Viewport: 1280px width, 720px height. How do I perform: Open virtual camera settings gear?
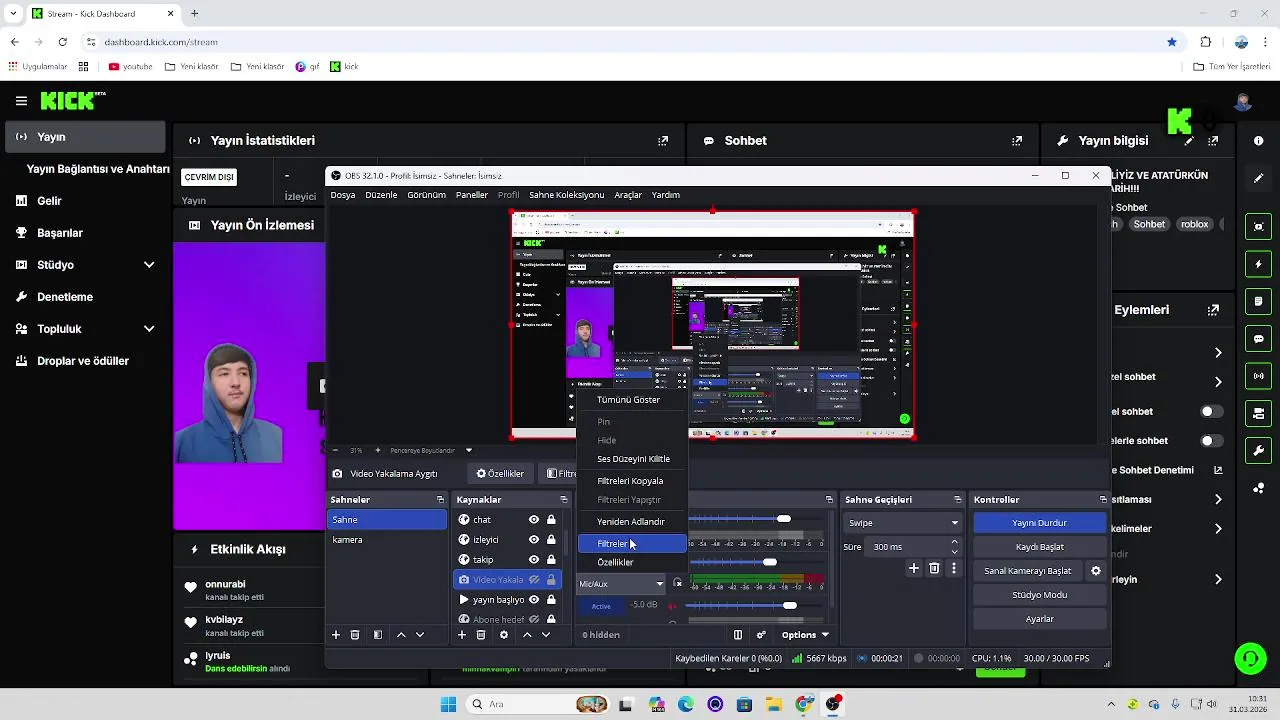(1096, 571)
